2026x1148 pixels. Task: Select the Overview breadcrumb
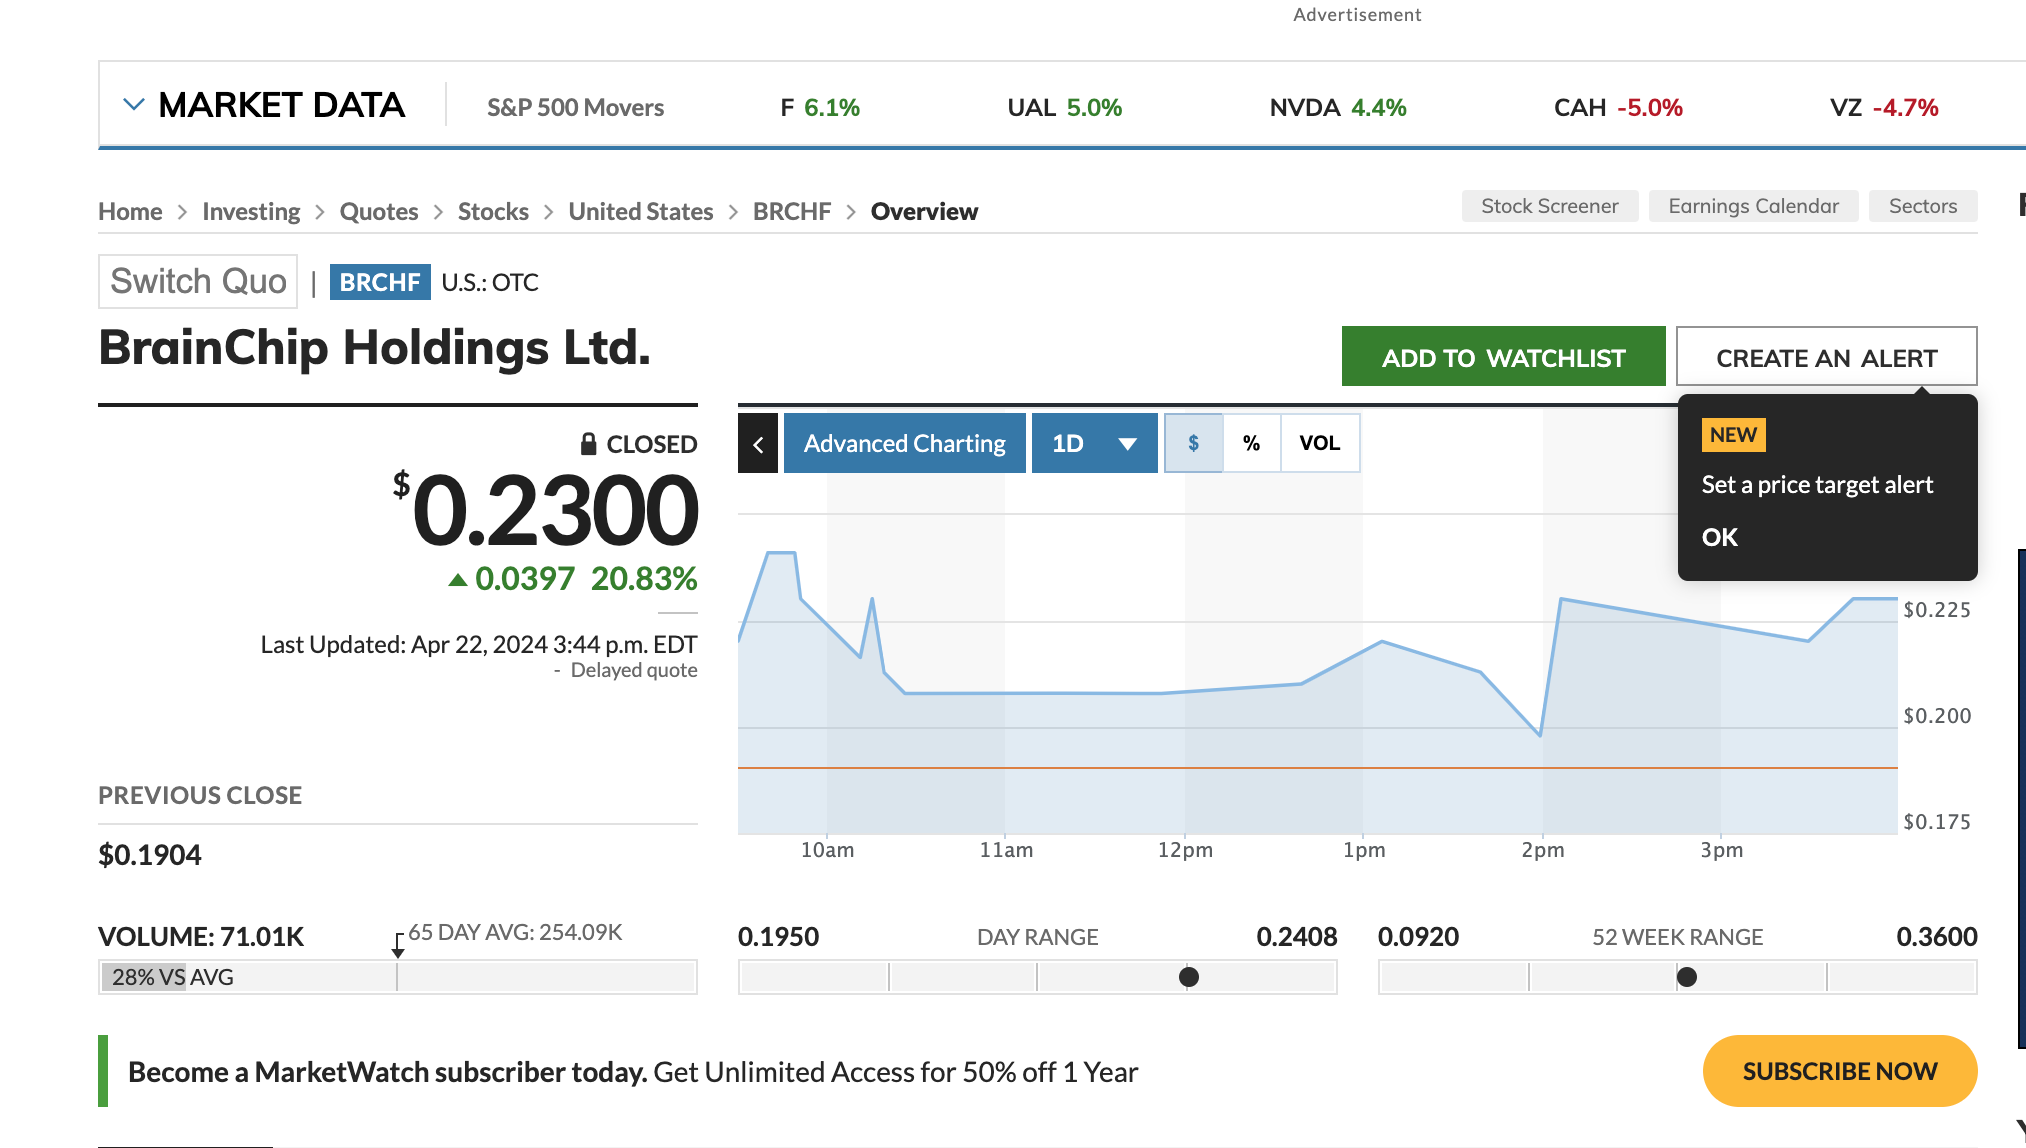(x=924, y=211)
